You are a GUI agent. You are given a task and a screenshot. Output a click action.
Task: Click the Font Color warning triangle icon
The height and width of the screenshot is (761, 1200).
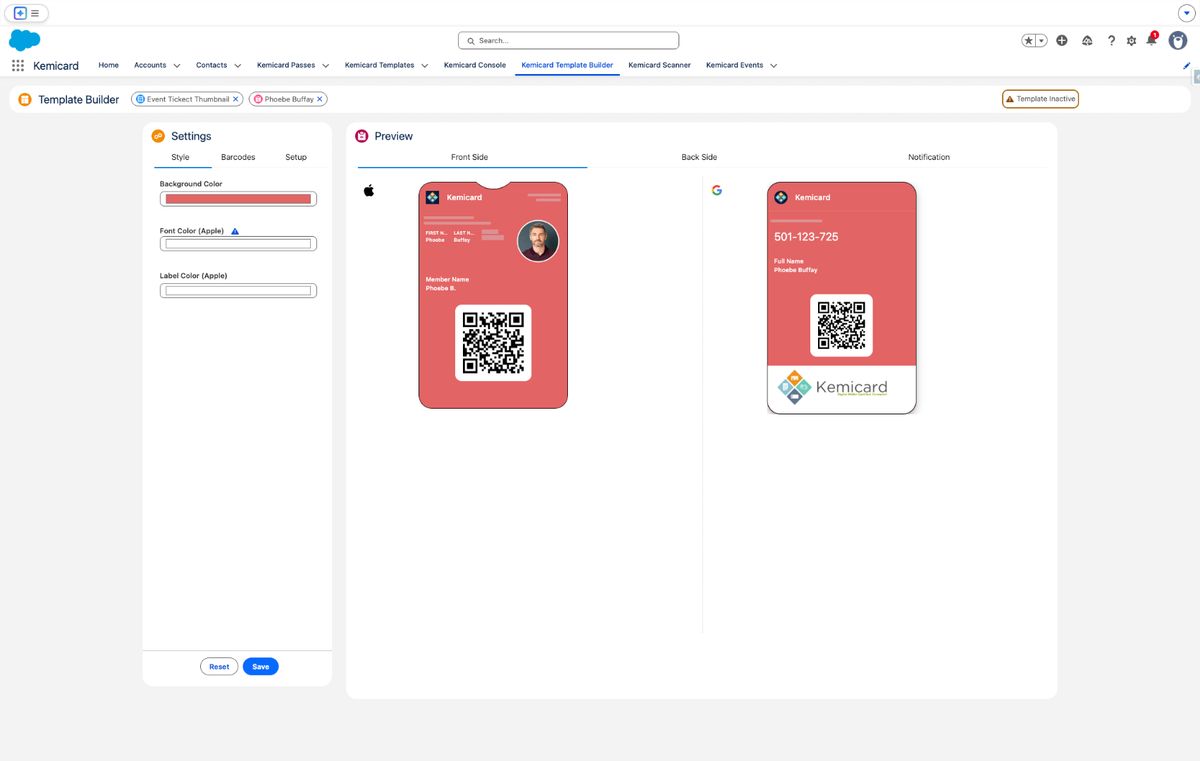pos(235,231)
